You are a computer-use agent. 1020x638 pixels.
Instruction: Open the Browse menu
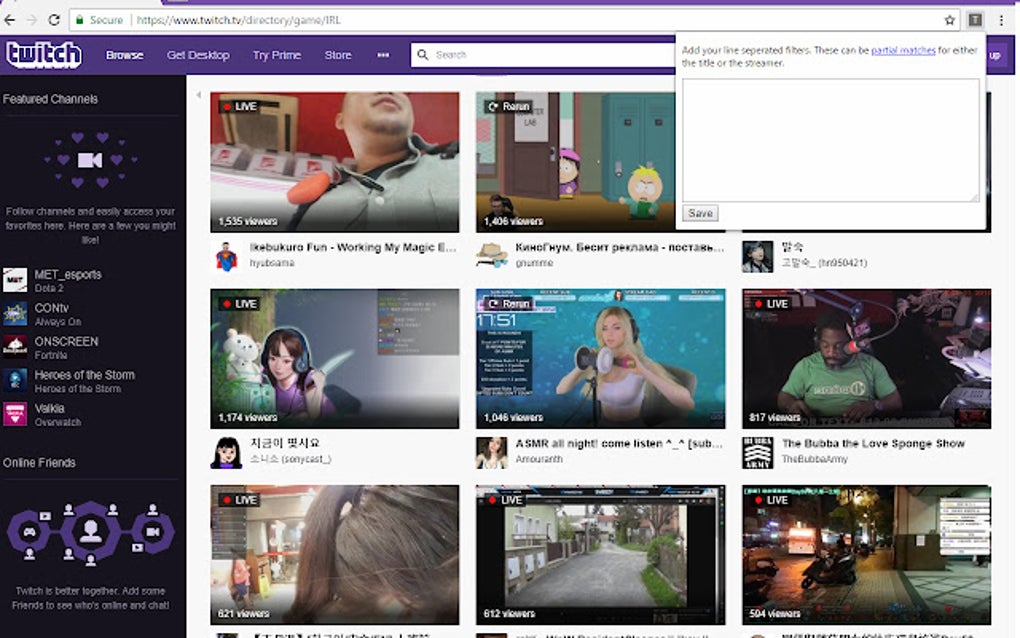[124, 54]
